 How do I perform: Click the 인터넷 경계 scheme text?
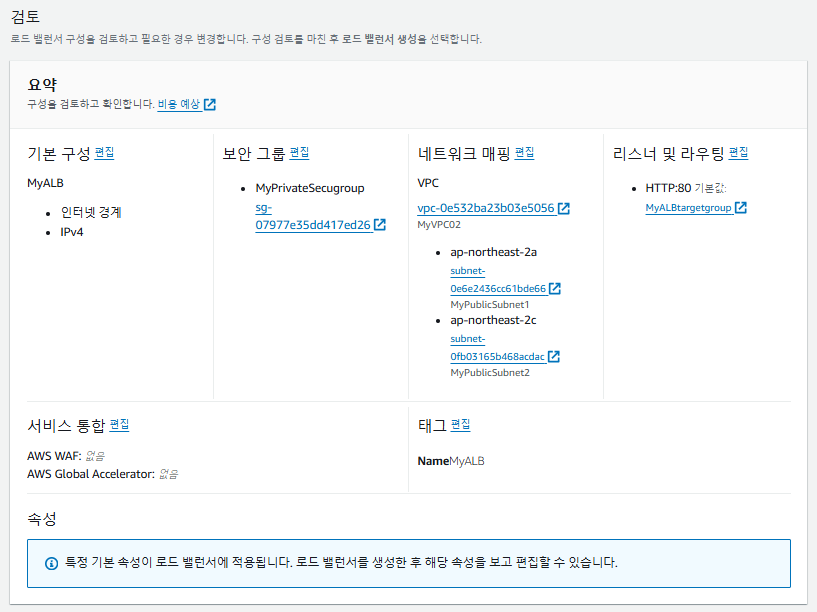click(x=91, y=213)
